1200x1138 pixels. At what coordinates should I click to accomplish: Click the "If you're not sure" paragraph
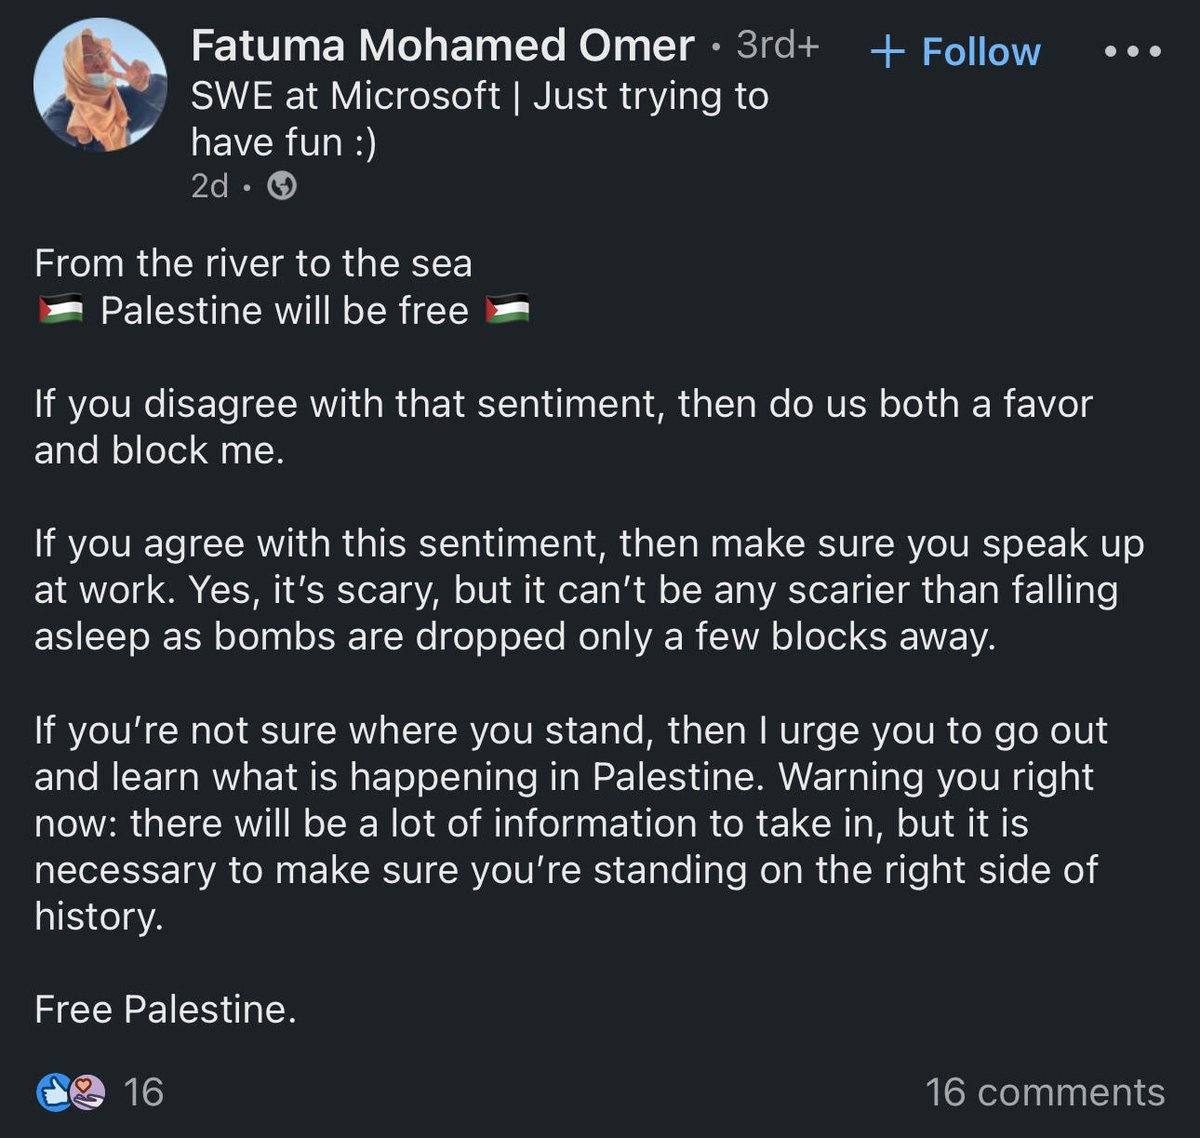click(570, 823)
